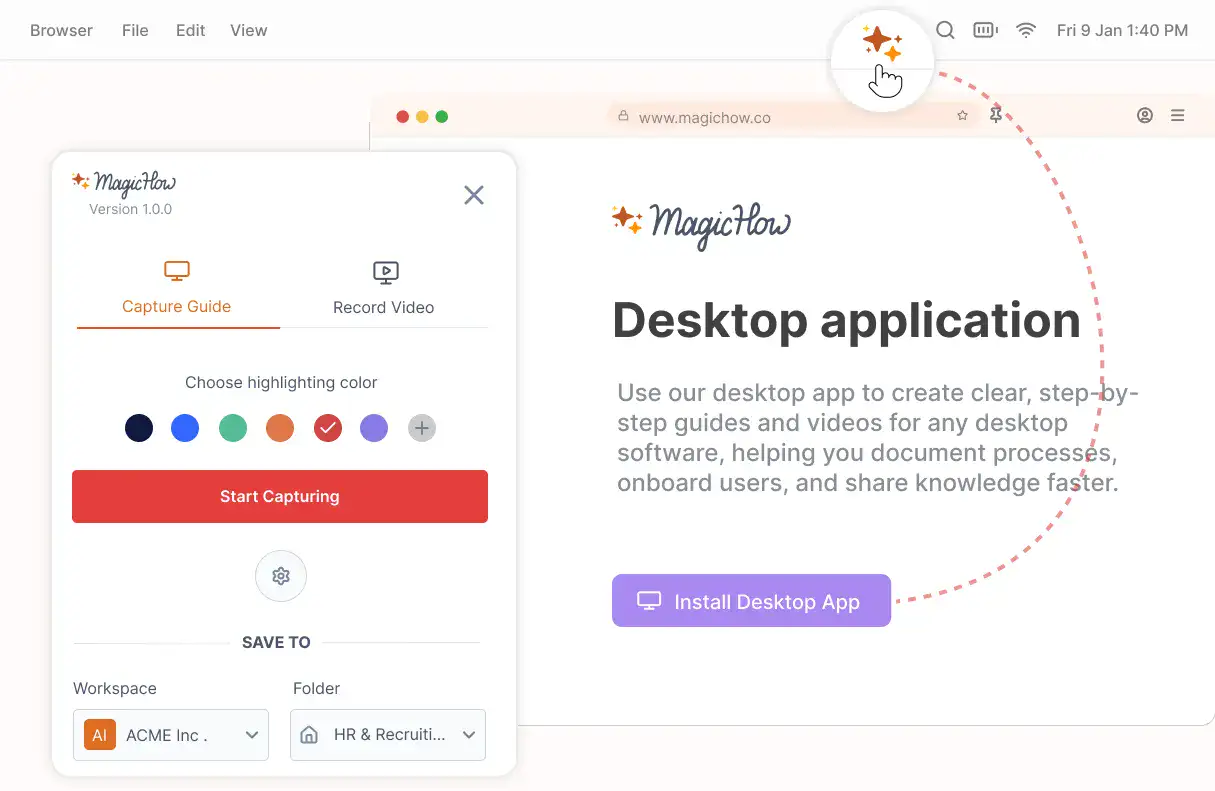Open the macOS Spotlight search icon
The width and height of the screenshot is (1215, 791).
coord(945,30)
